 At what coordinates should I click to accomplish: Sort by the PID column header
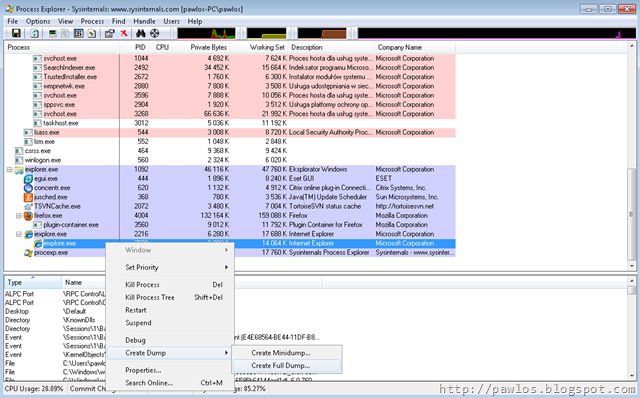[135, 47]
